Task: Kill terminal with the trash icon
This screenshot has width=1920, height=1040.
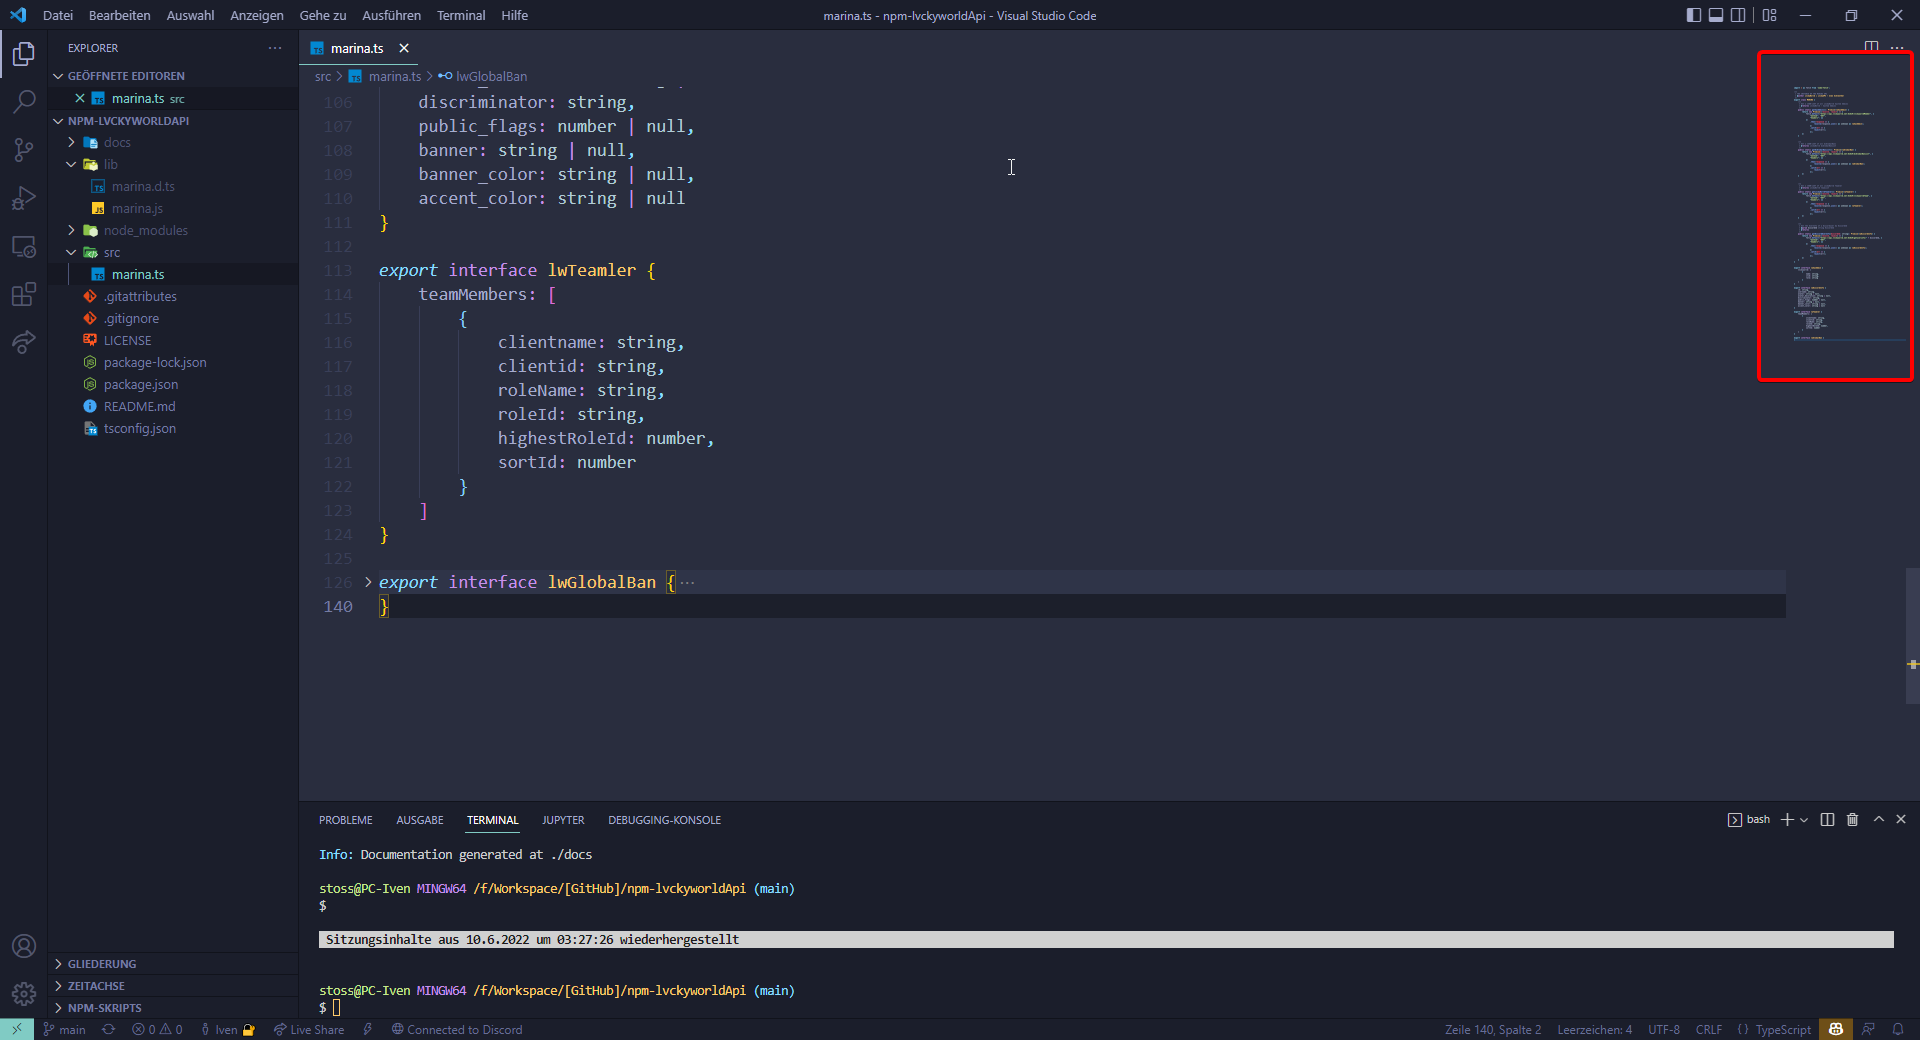Action: pyautogui.click(x=1852, y=820)
